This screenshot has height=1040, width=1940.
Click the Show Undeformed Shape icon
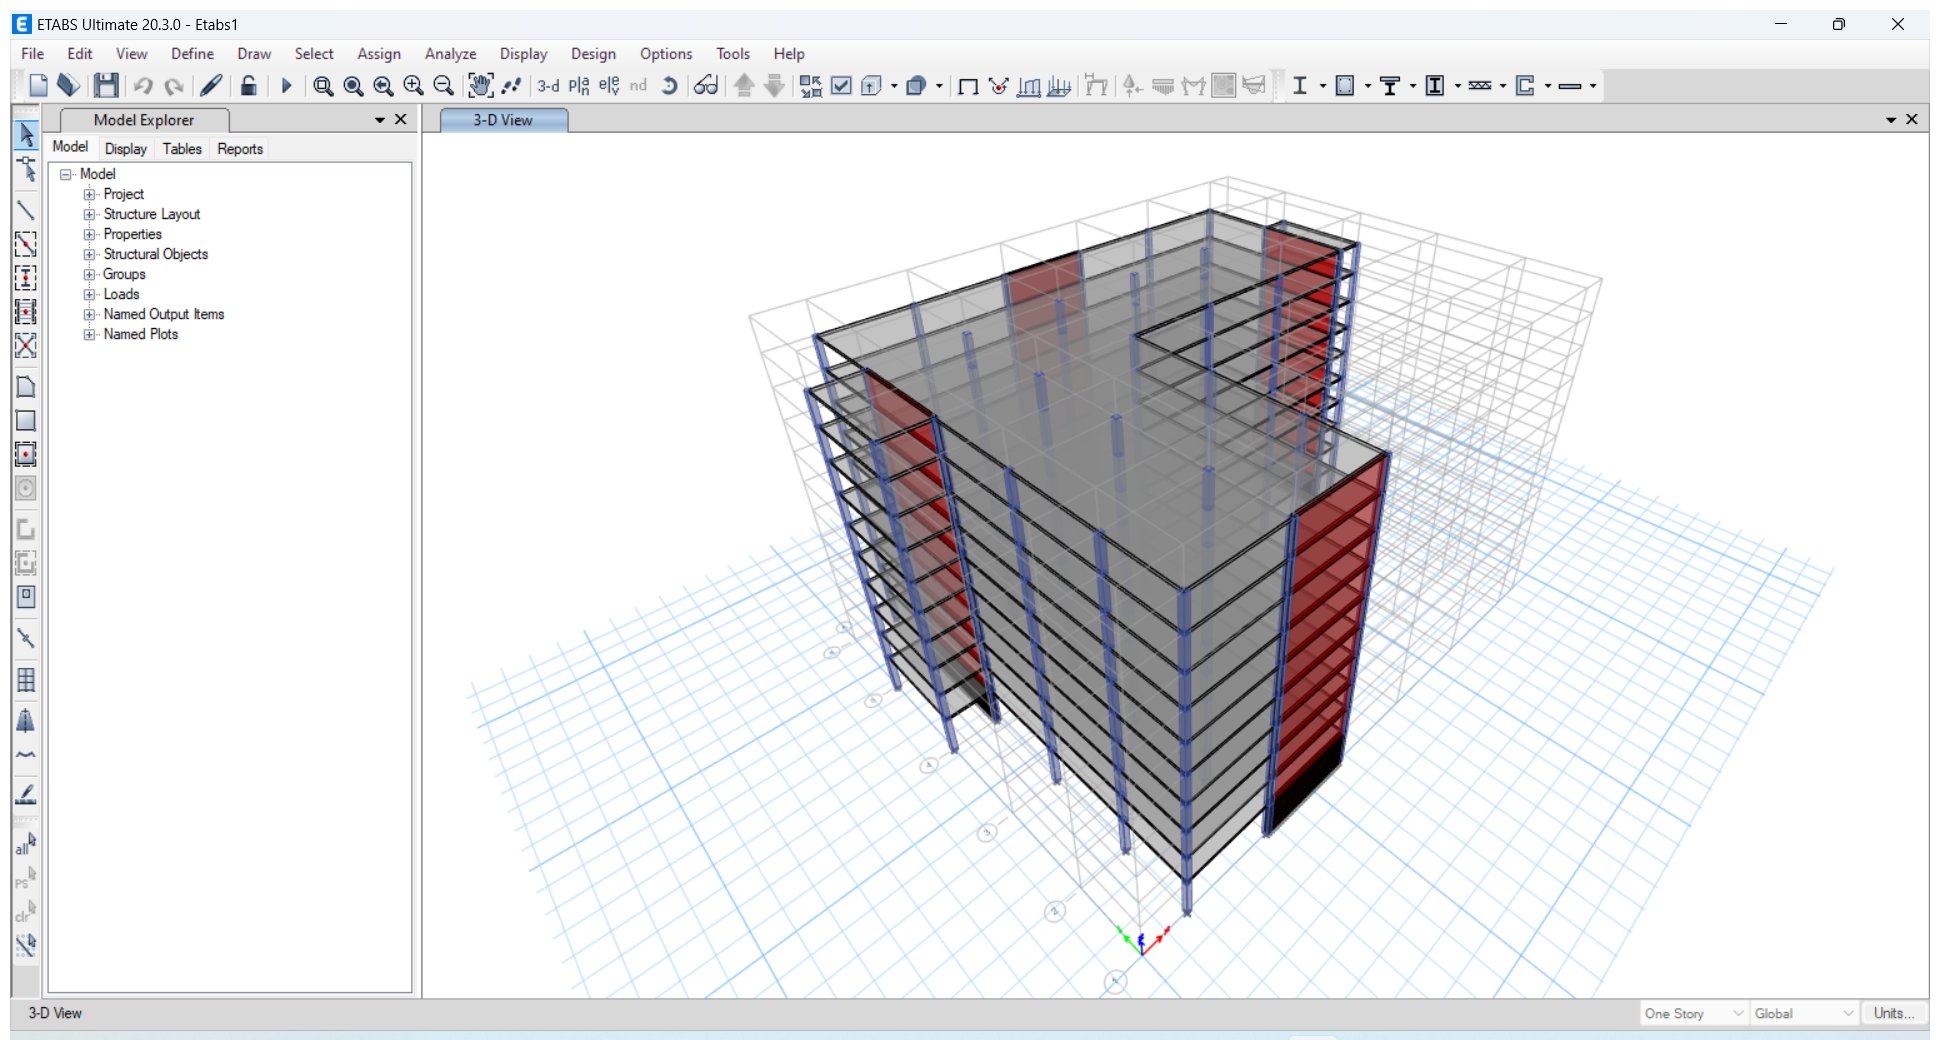(968, 86)
